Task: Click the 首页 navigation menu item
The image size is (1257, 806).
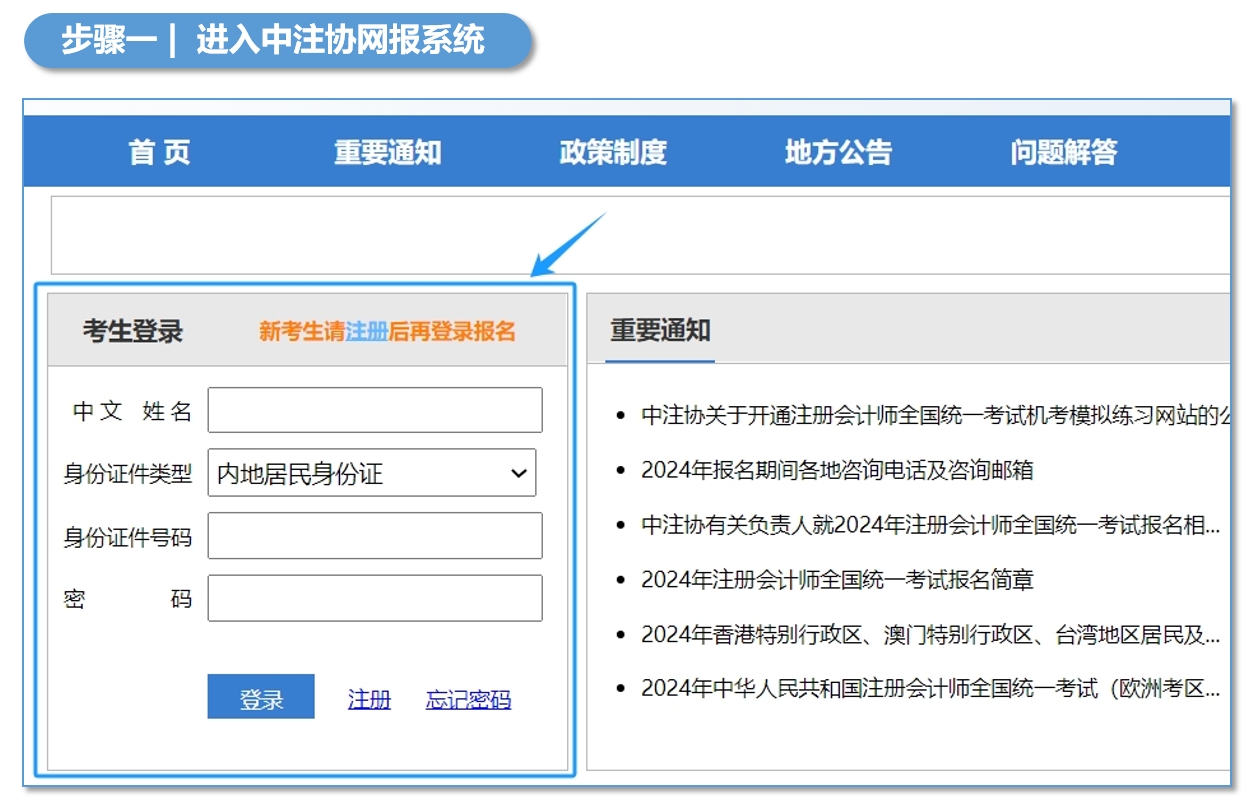Action: 159,153
